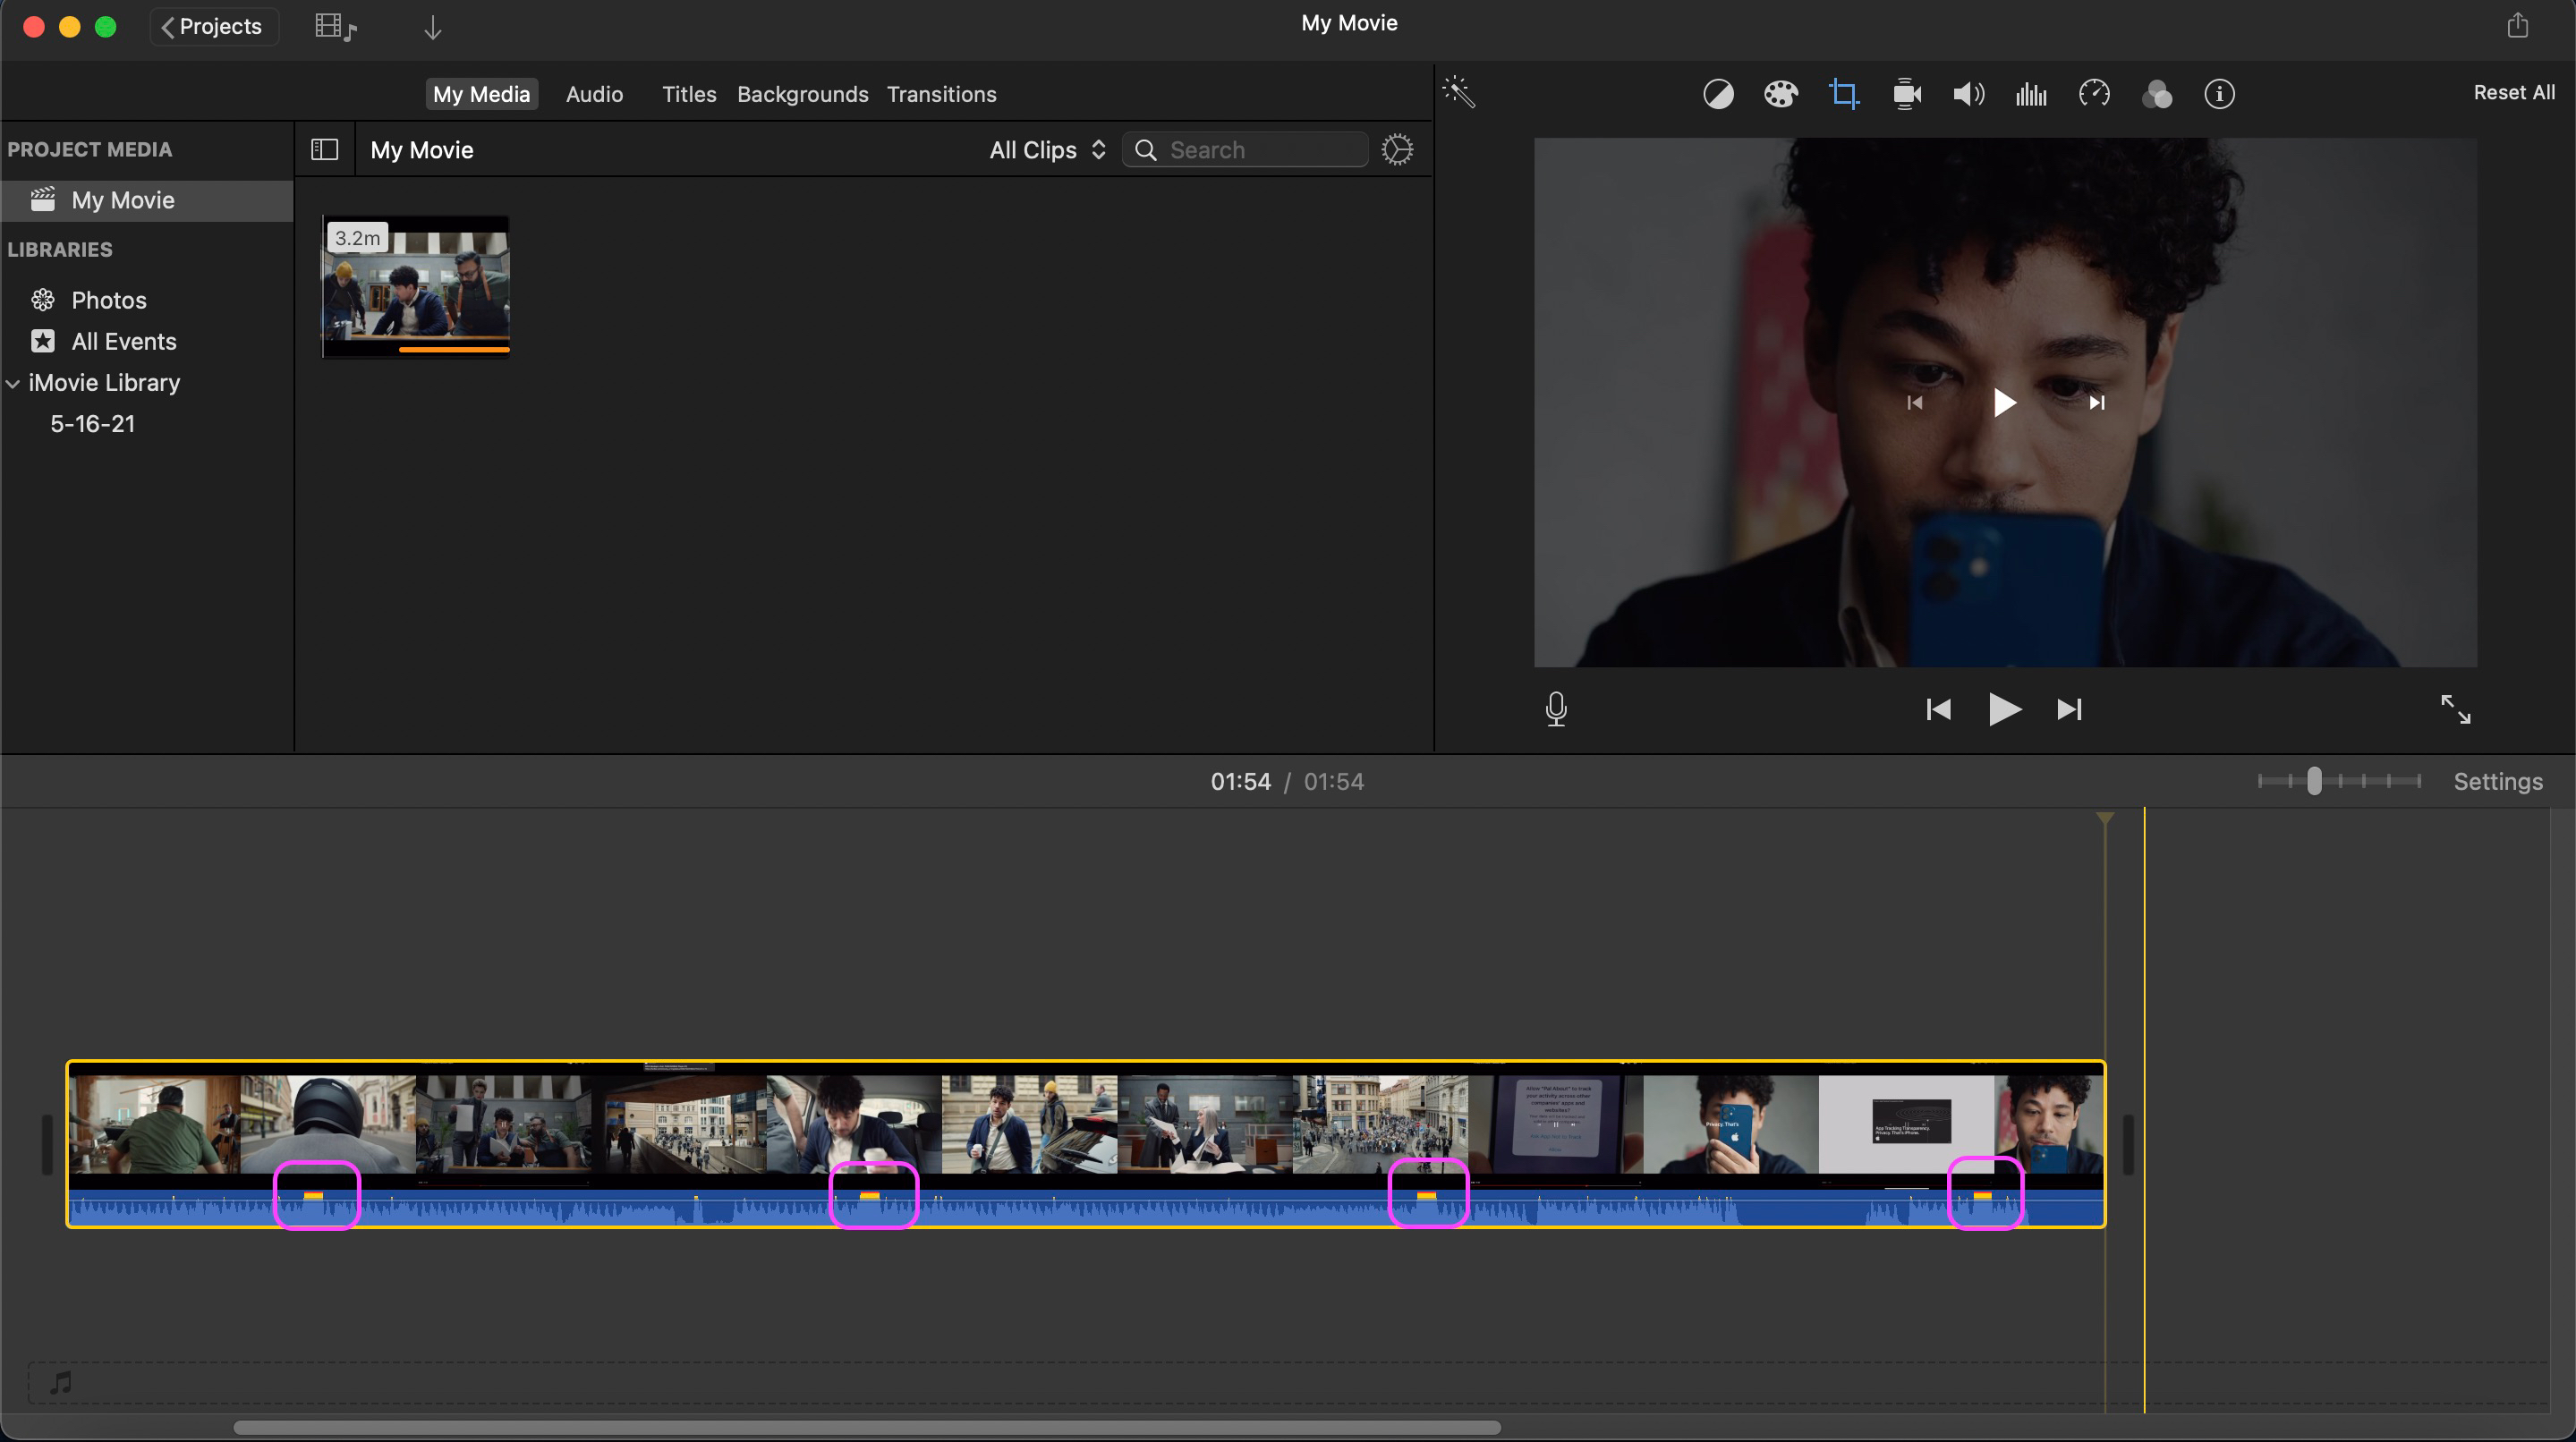Record voiceover with microphone icon
This screenshot has height=1442, width=2576.
pyautogui.click(x=1556, y=708)
